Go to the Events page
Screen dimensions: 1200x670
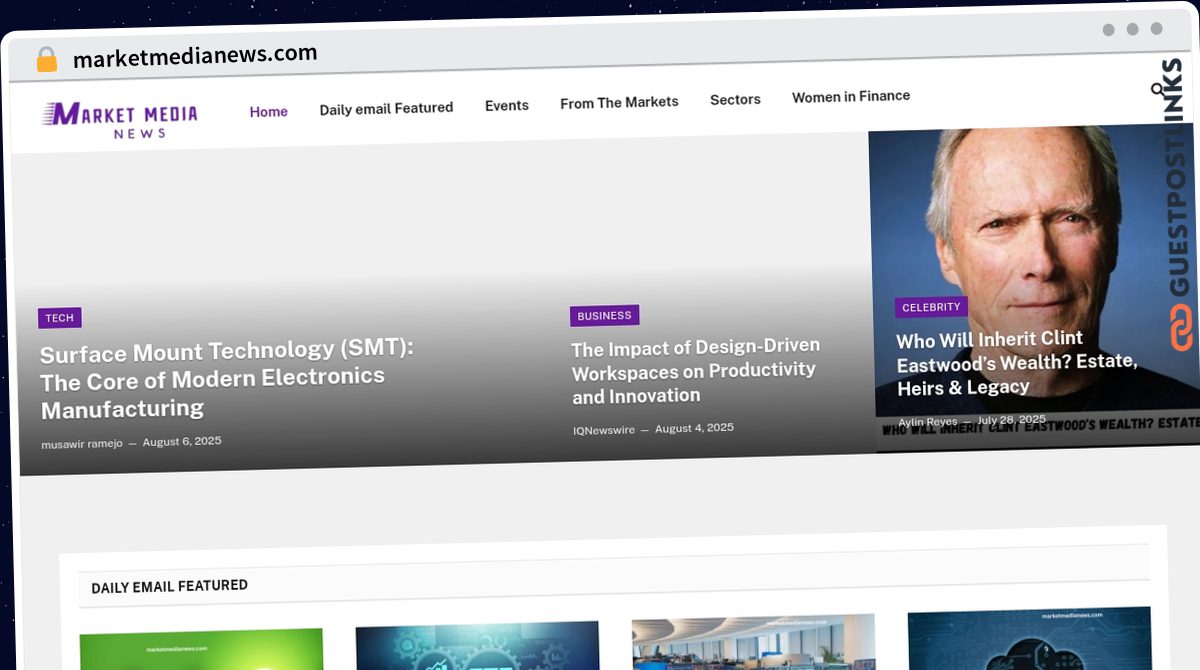506,105
